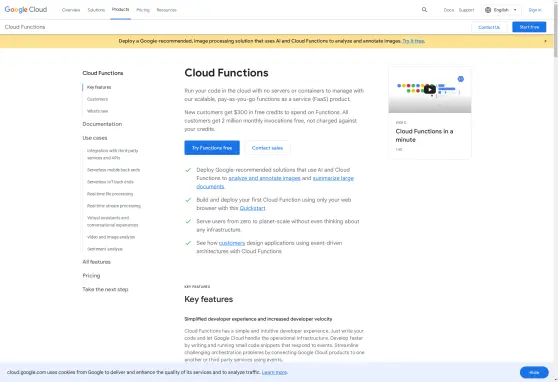Viewport: 558px width, 382px height.
Task: Click Try Functions free button
Action: click(x=212, y=148)
